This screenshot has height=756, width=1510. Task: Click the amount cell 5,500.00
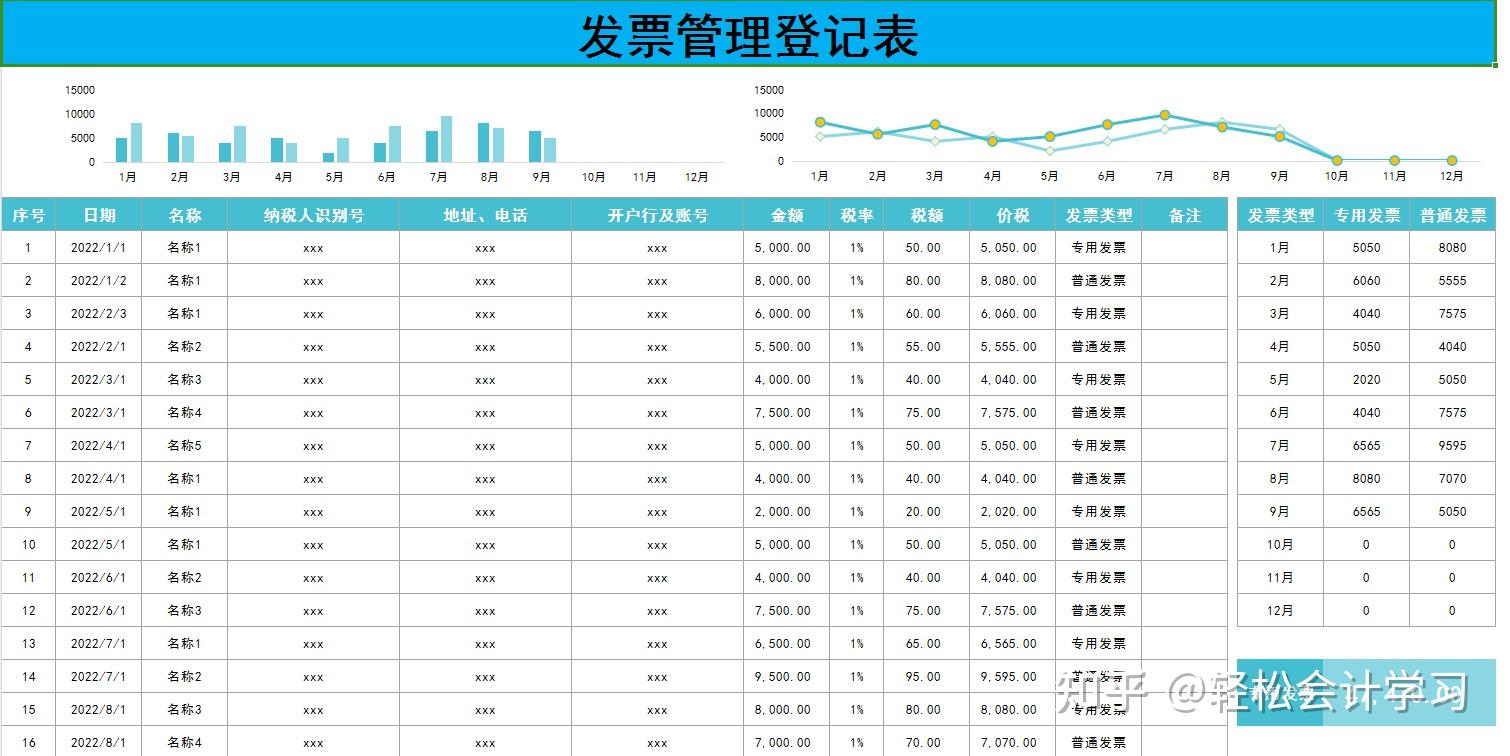786,347
